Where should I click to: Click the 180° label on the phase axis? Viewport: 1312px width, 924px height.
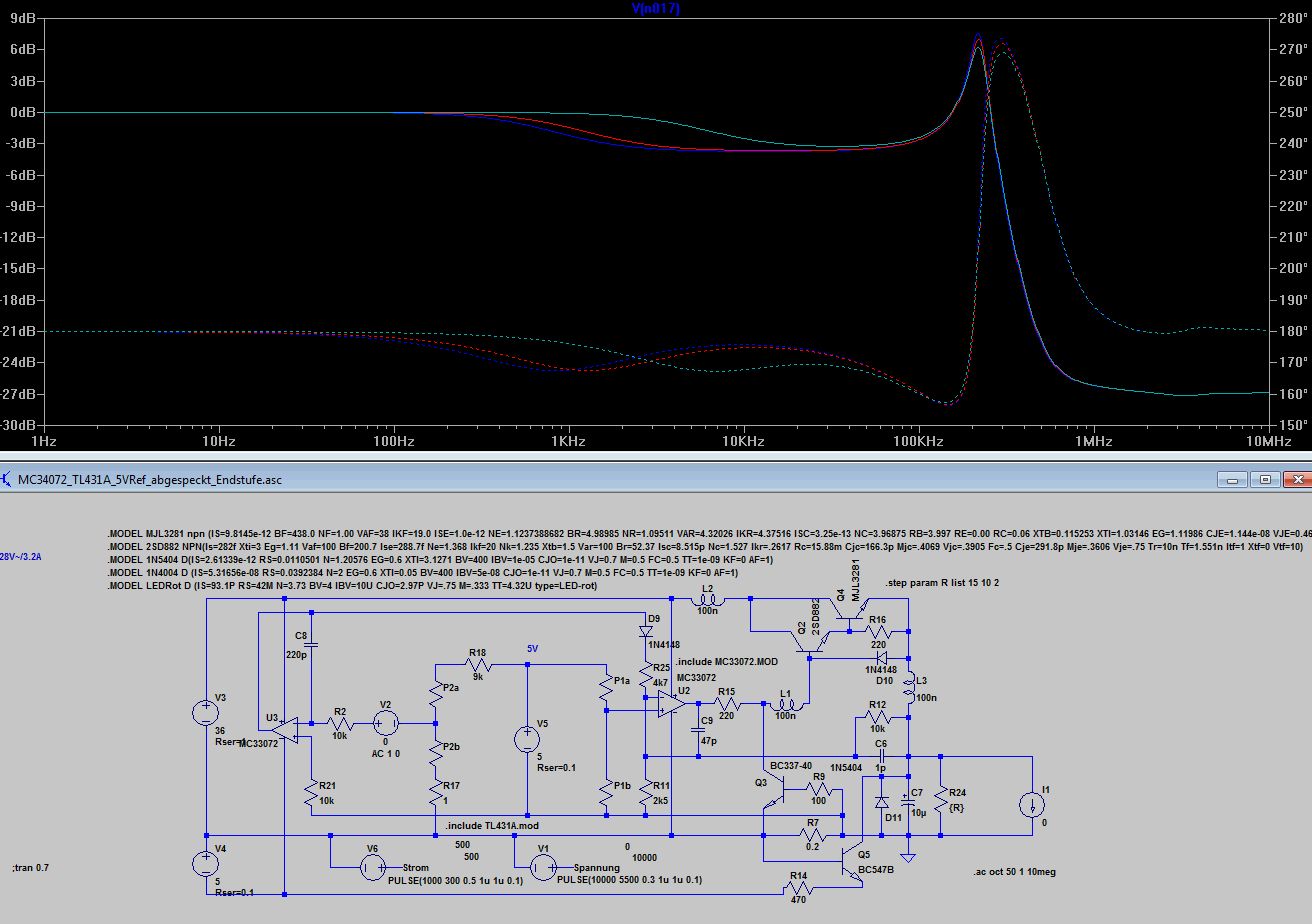tap(1291, 331)
